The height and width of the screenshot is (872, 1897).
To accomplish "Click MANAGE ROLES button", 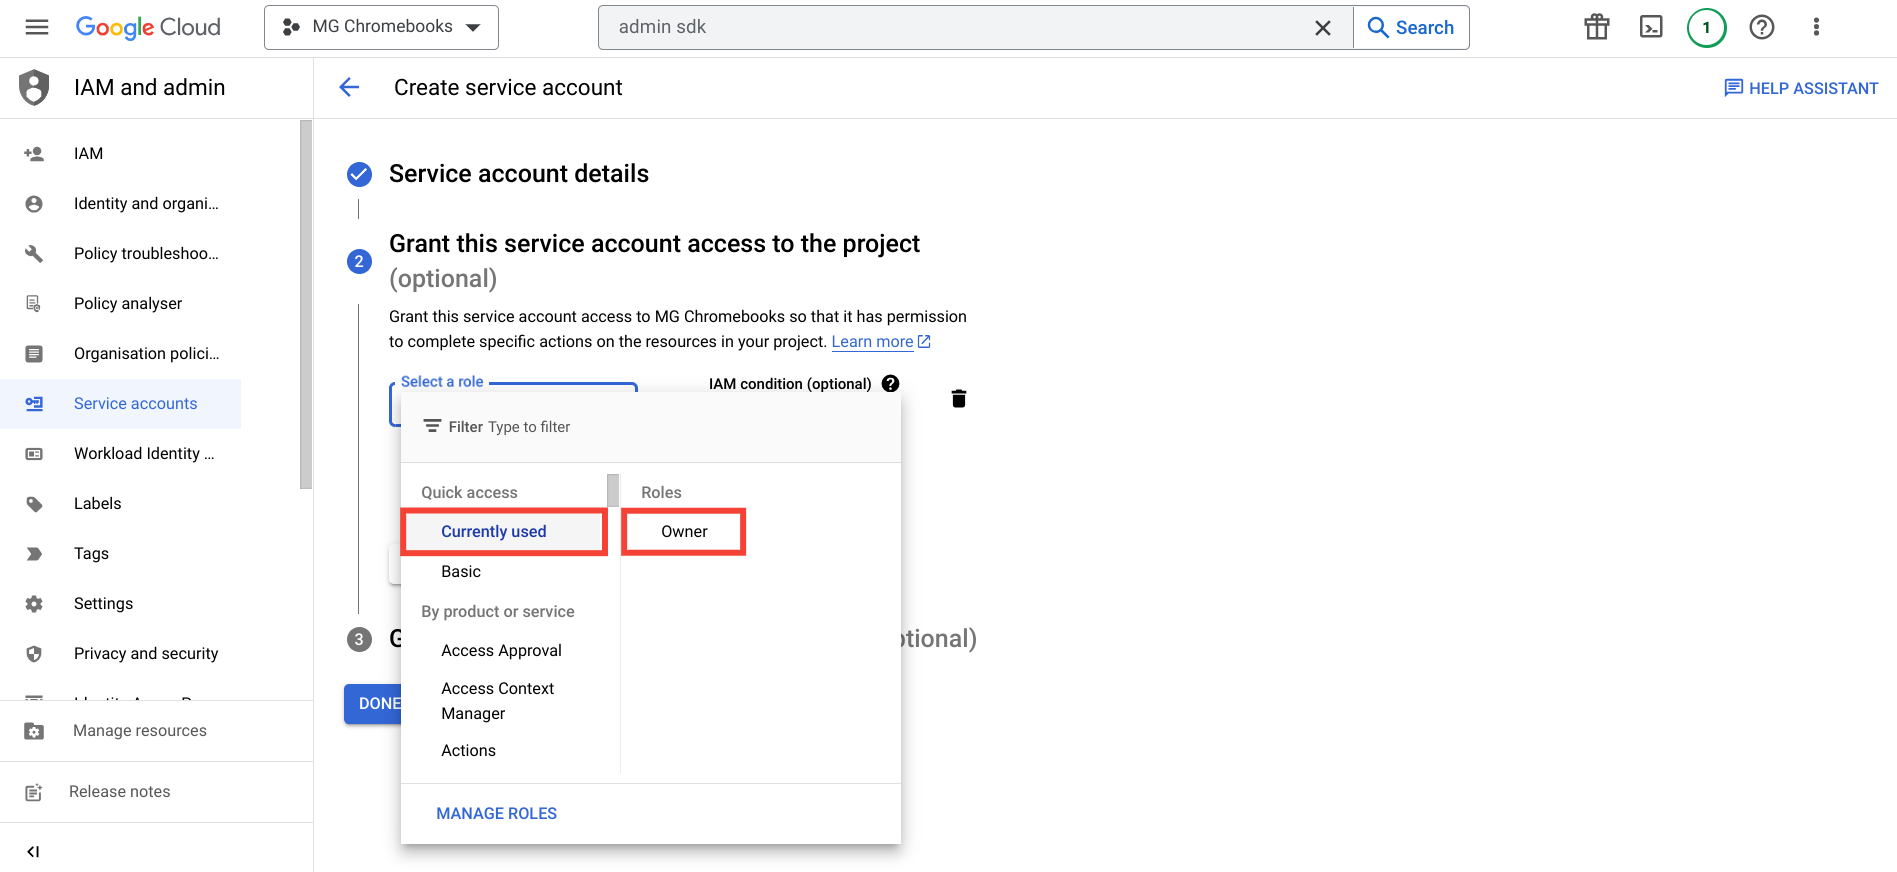I will click(497, 814).
